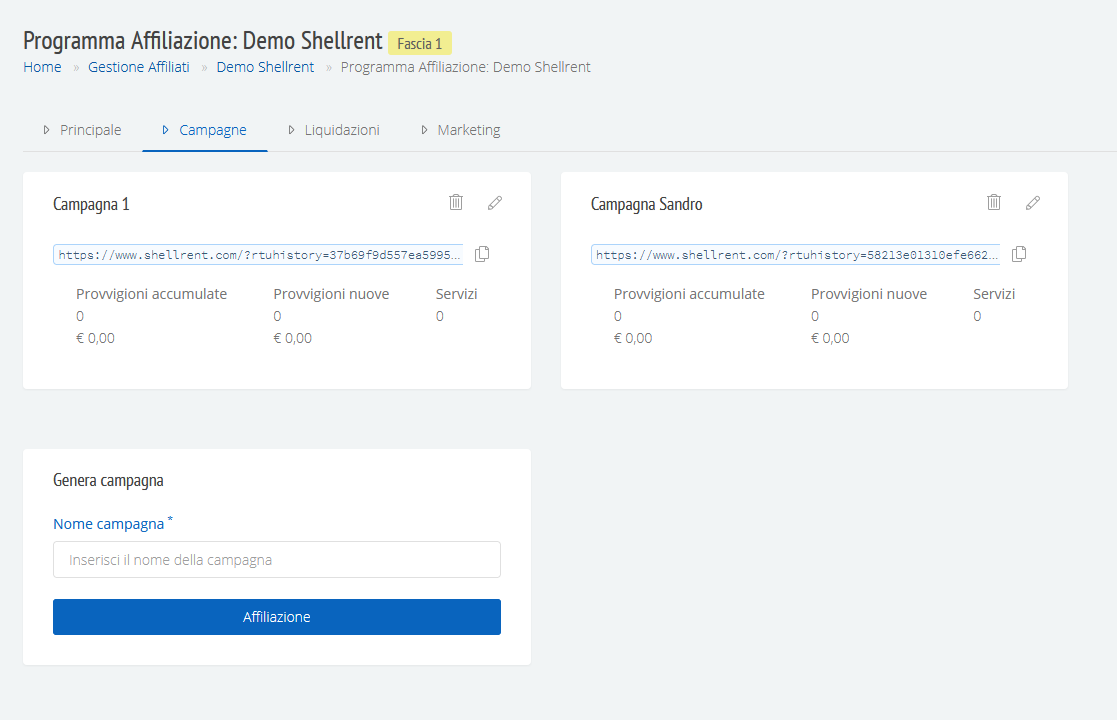This screenshot has height=720, width=1117.
Task: Delete Campagna 1 with the trash icon
Action: 456,202
